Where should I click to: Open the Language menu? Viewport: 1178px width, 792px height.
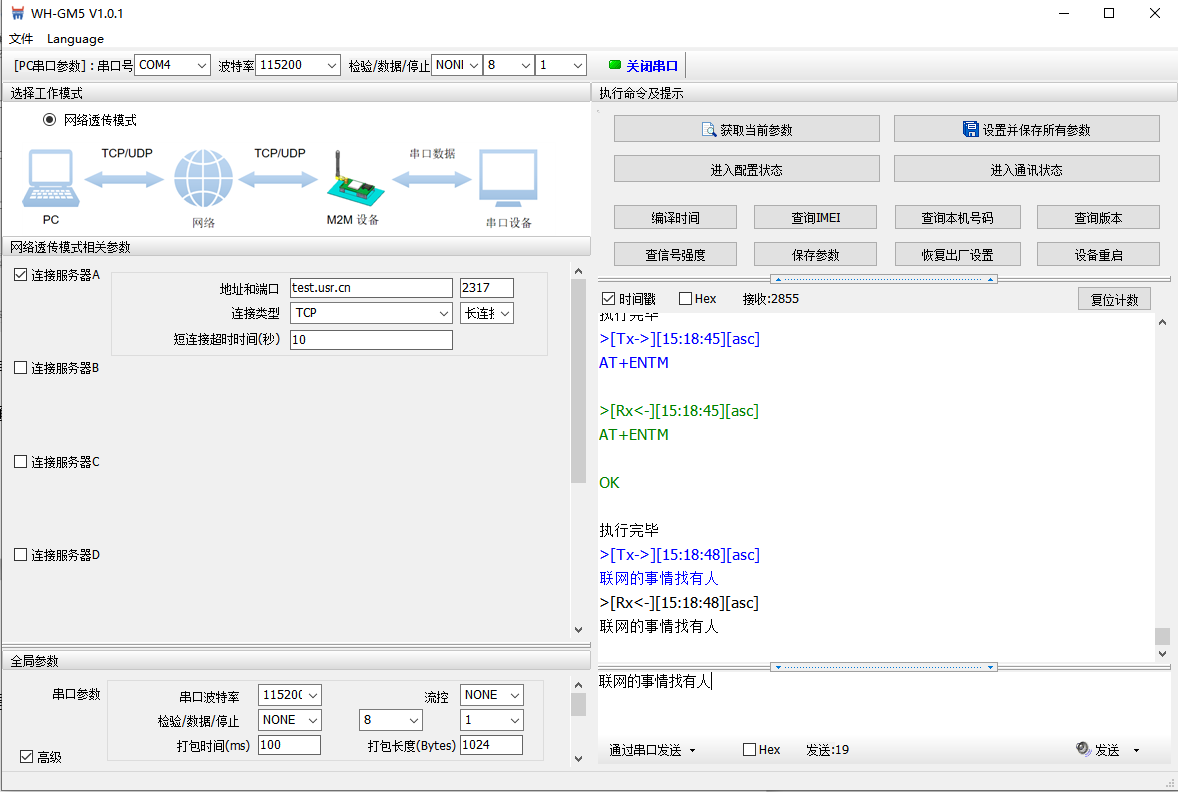point(75,39)
